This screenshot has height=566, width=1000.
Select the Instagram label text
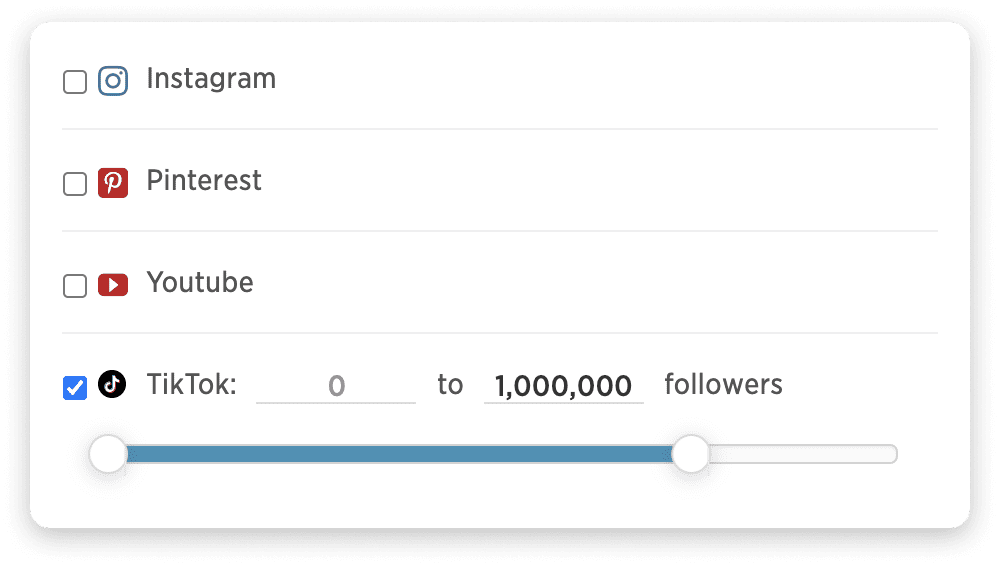[211, 79]
